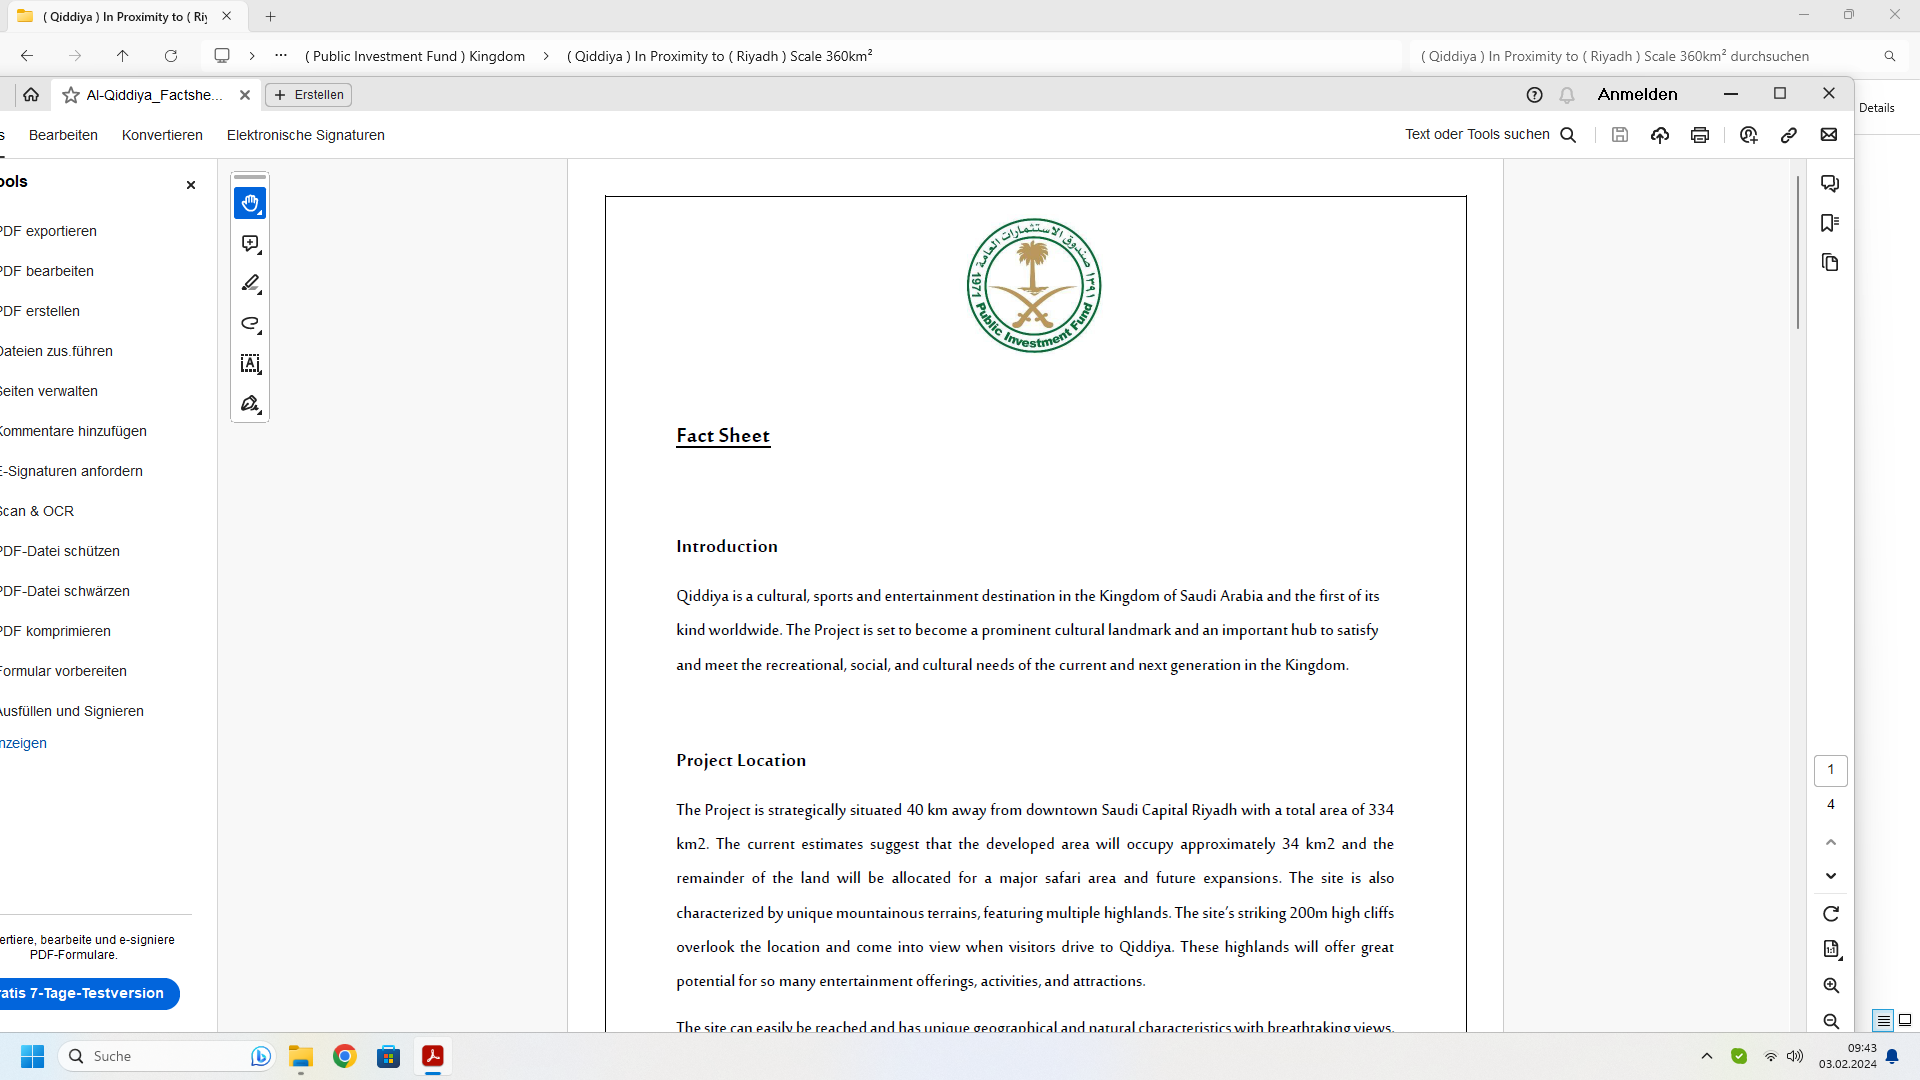The height and width of the screenshot is (1080, 1920).
Task: Select the Hand pan tool
Action: point(250,203)
